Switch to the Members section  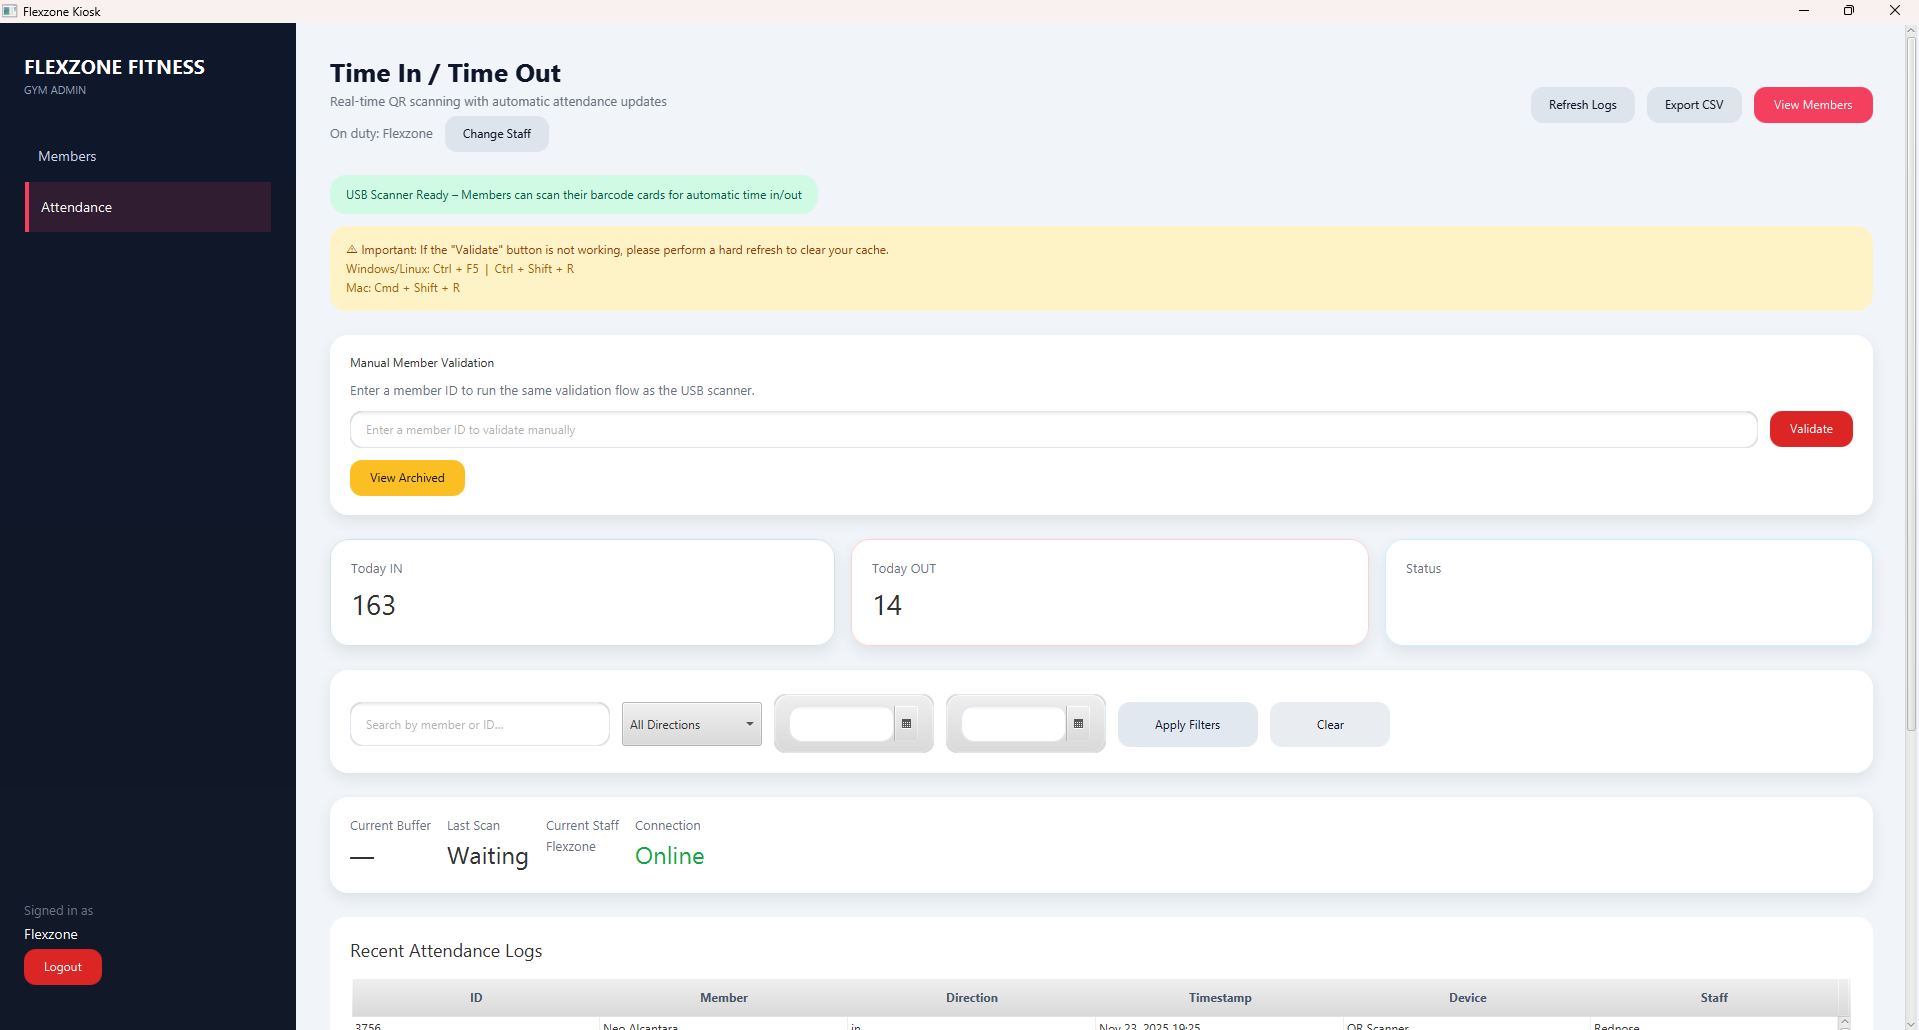pyautogui.click(x=66, y=155)
